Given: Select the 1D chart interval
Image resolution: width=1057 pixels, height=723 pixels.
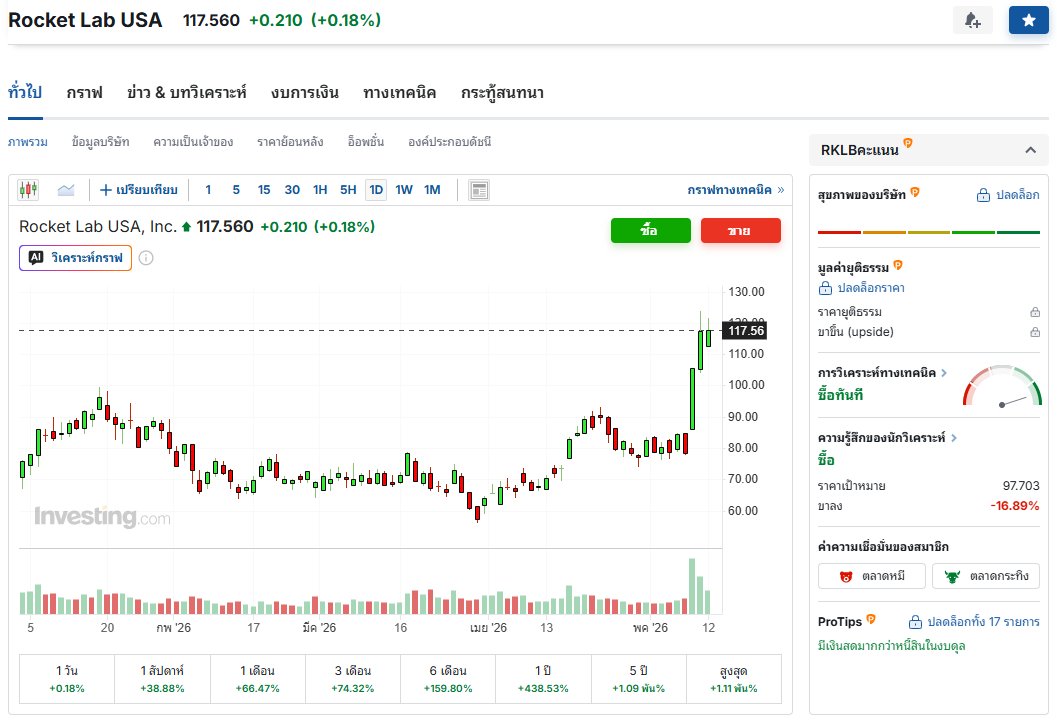Looking at the screenshot, I should click(376, 190).
